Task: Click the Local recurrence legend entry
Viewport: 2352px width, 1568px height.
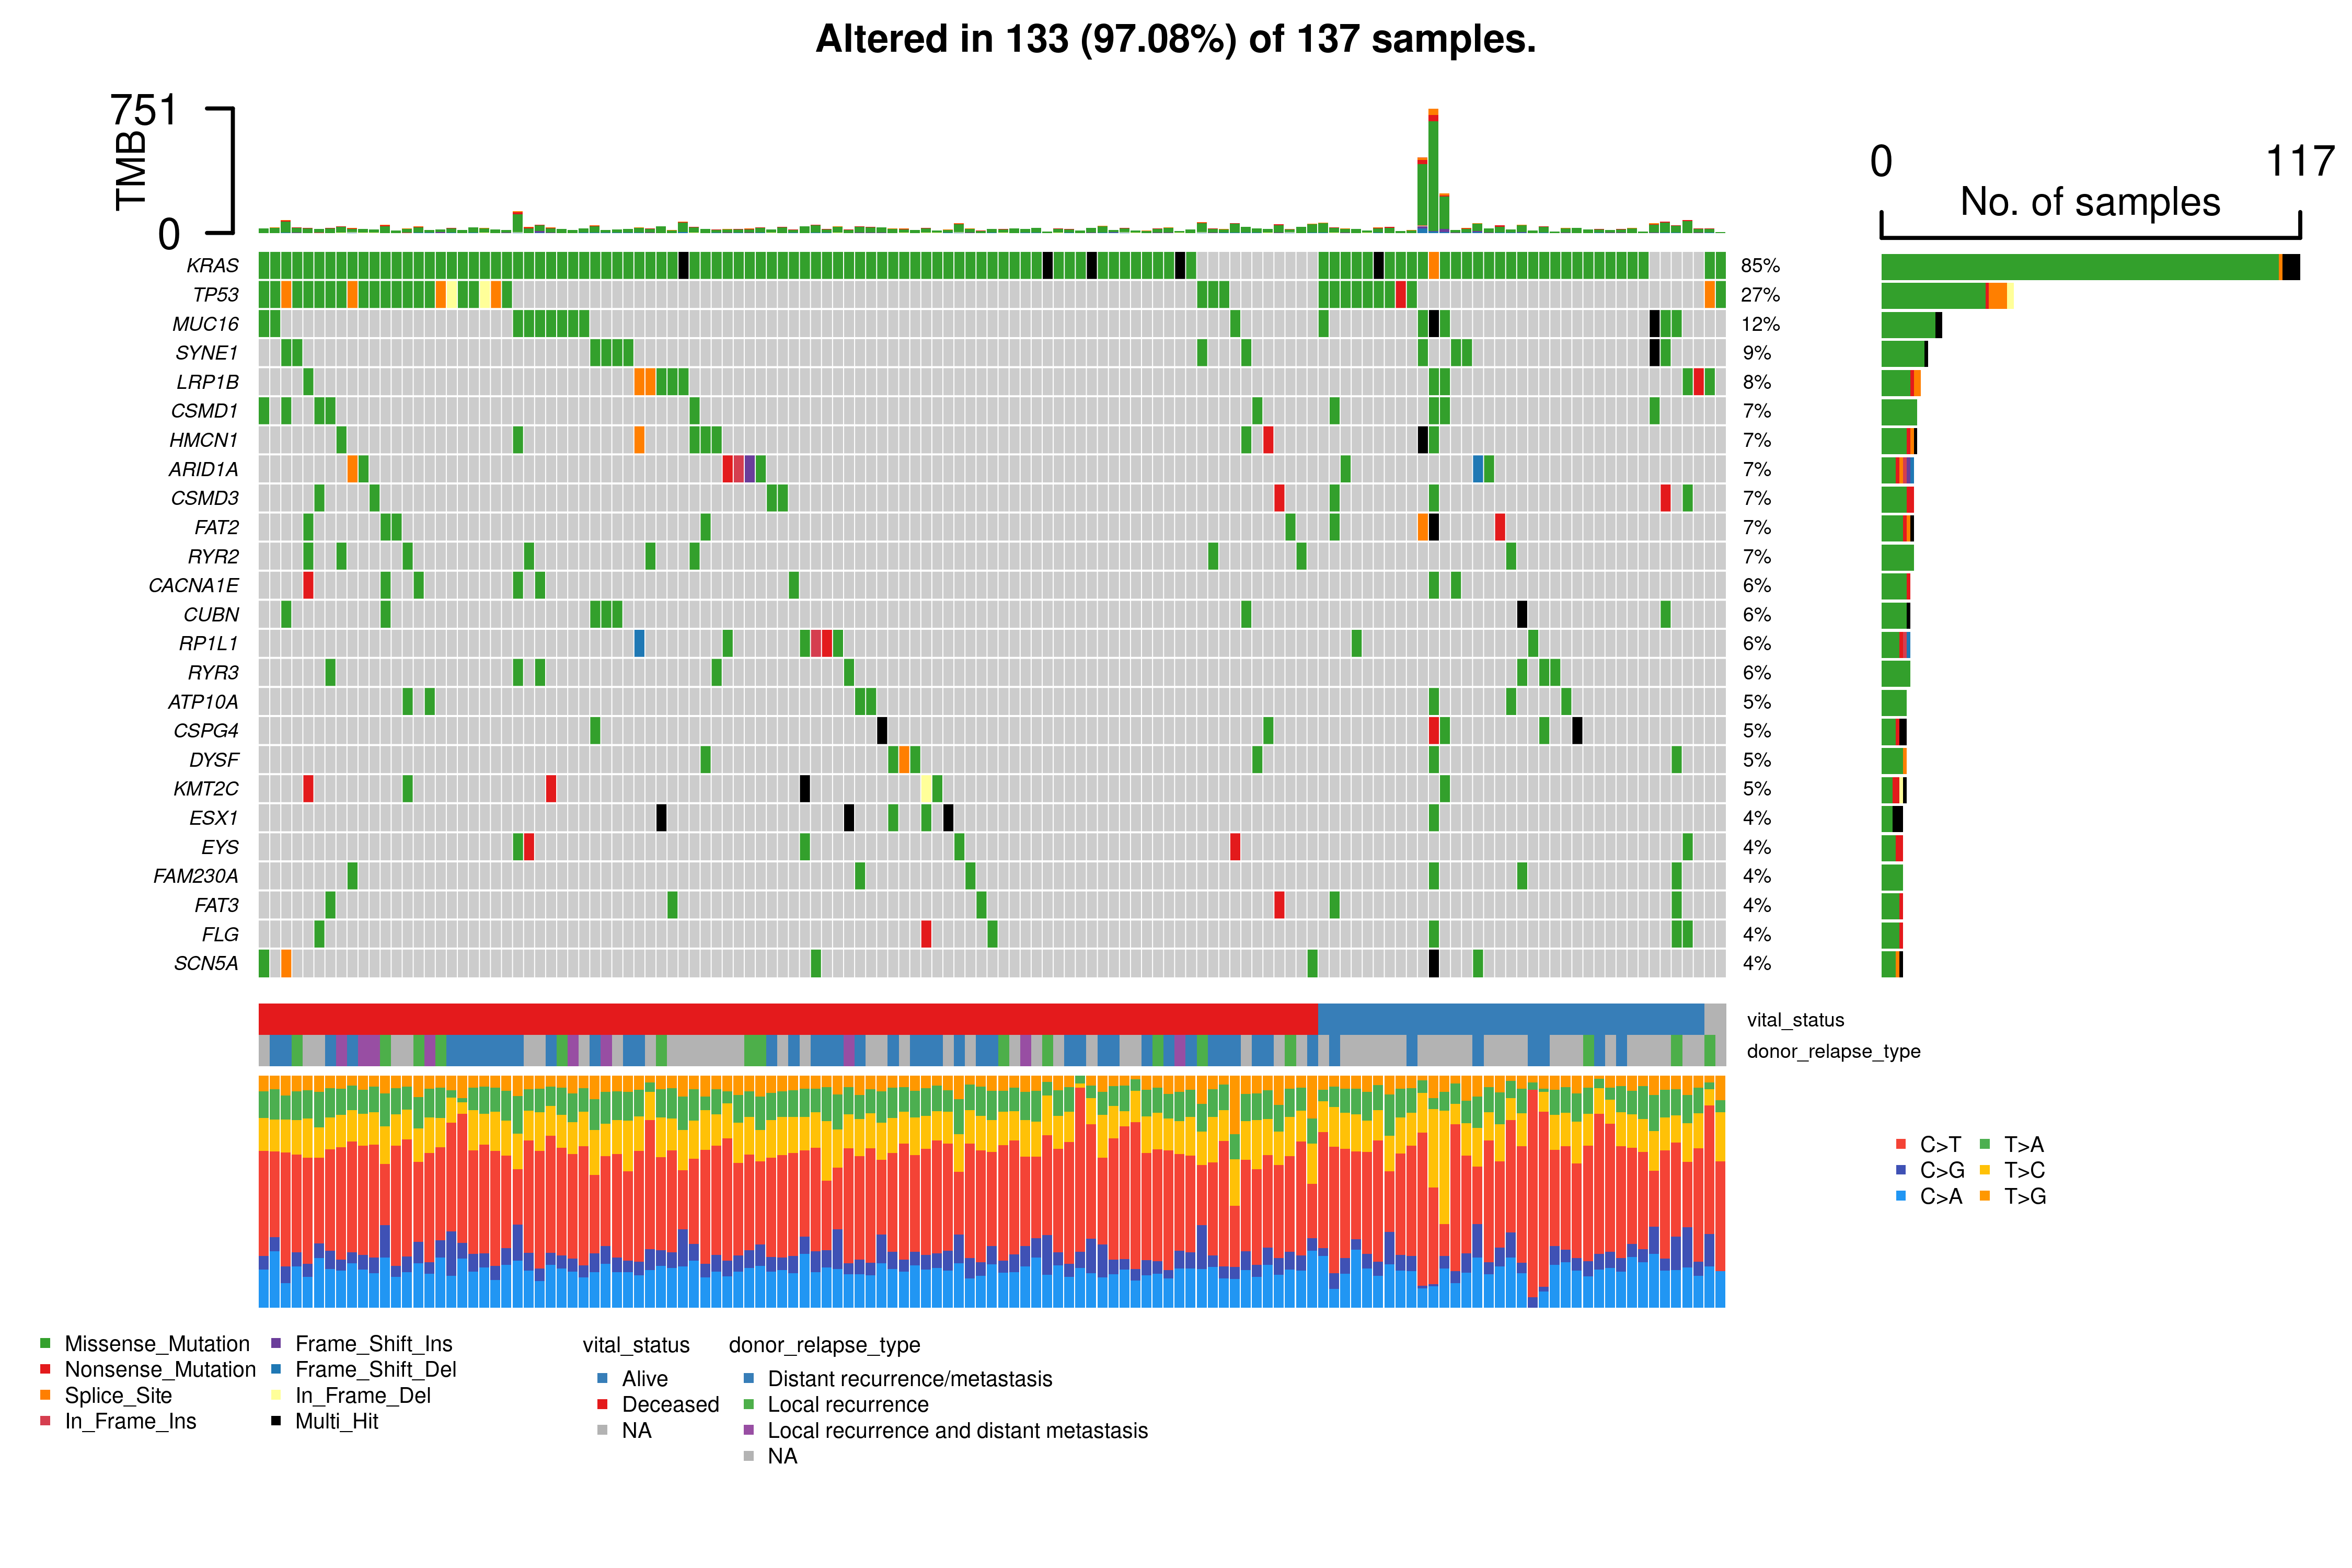Action: coord(847,1405)
